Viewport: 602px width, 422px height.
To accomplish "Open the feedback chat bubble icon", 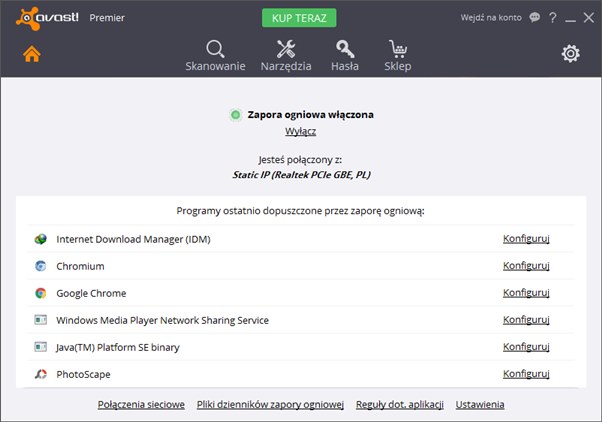I will click(534, 17).
